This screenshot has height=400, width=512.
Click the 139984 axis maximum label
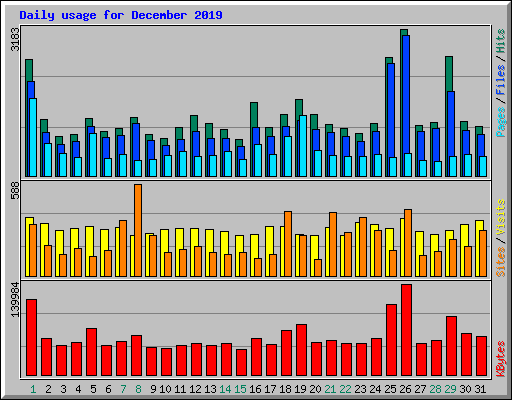click(15, 299)
